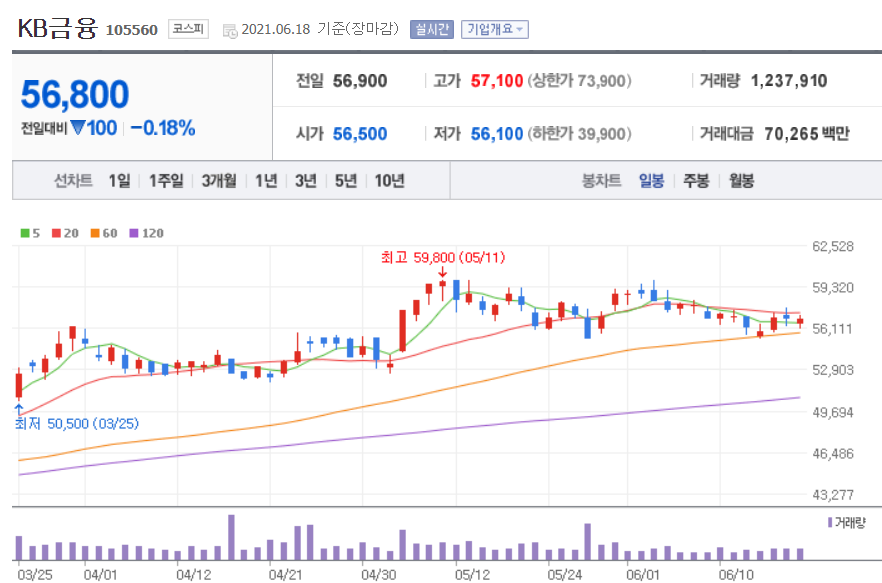Click red 20-day moving average legend swatch
The width and height of the screenshot is (882, 583).
point(56,233)
